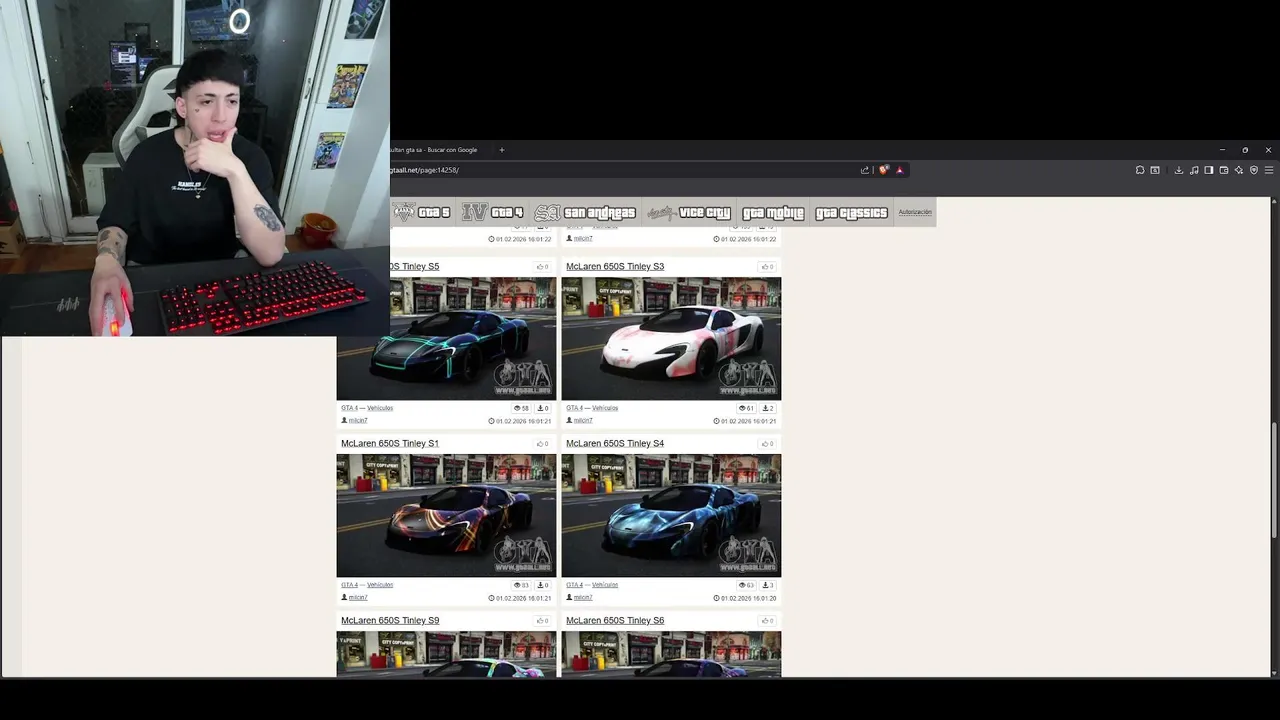Like the McLaren 650S Tinley S4 post
The image size is (1280, 720).
(768, 444)
